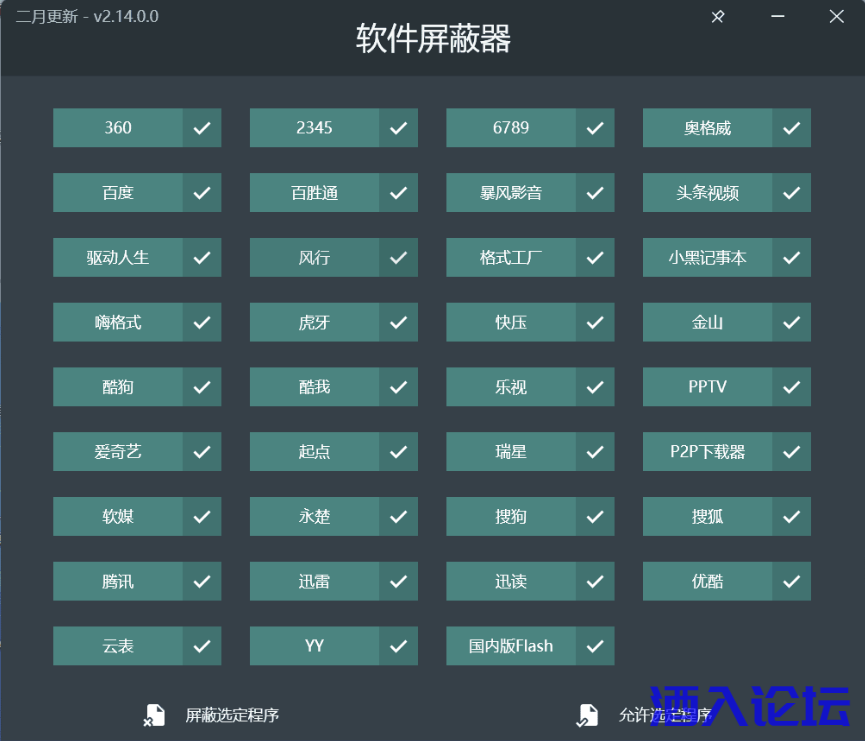The image size is (865, 741).
Task: Toggle the 腾讯 entry label
Action: (x=118, y=581)
